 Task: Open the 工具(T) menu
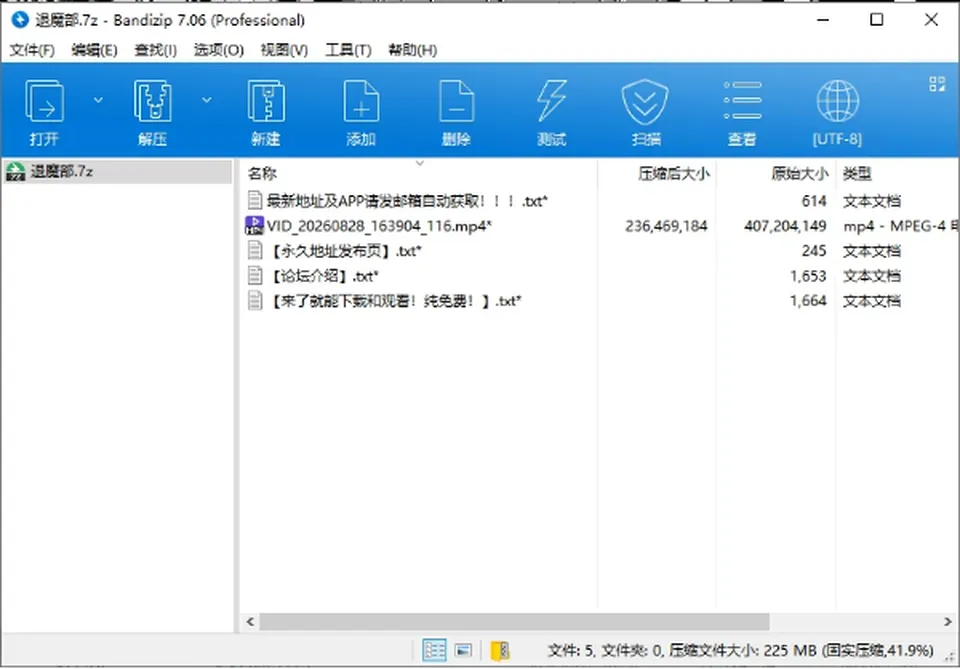(348, 50)
